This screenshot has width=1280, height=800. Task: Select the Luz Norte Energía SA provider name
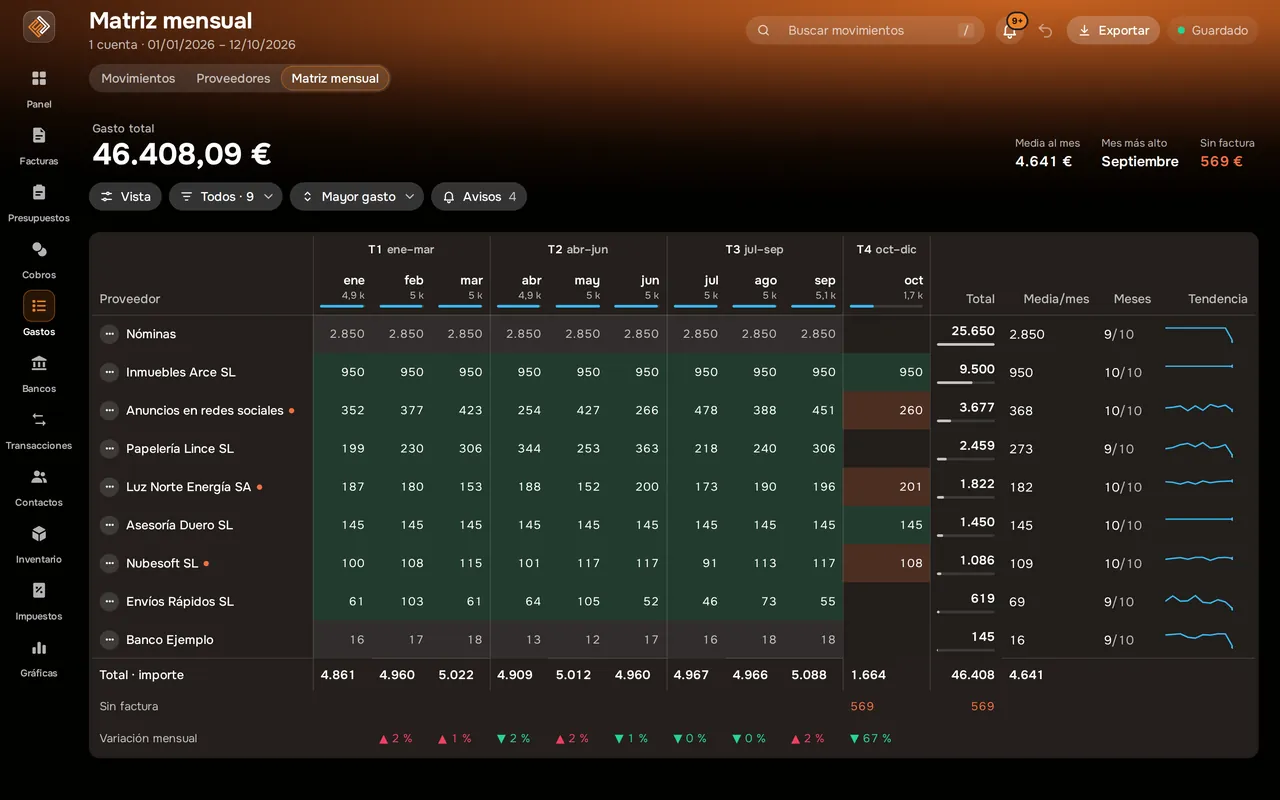(x=188, y=487)
